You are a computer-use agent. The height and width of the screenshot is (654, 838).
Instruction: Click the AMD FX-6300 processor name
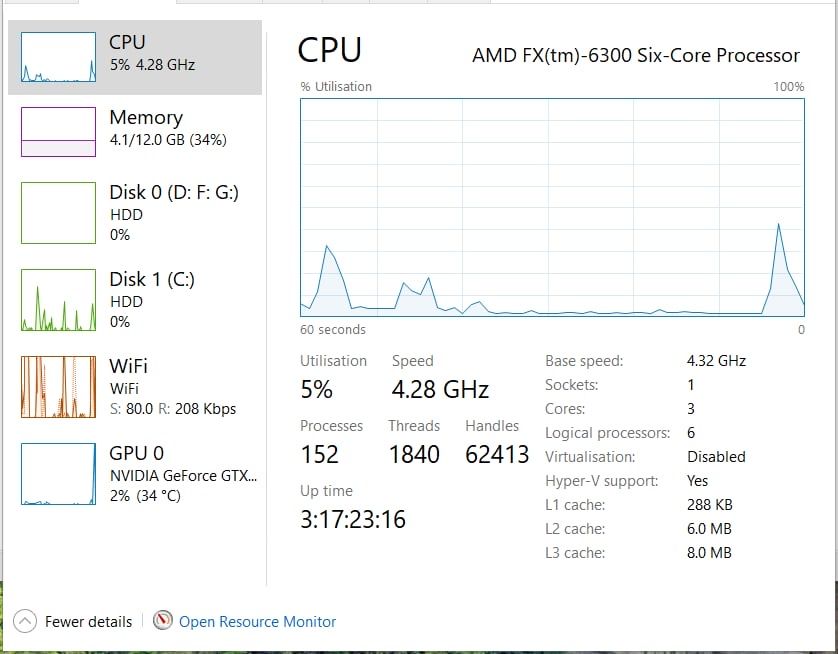coord(635,56)
